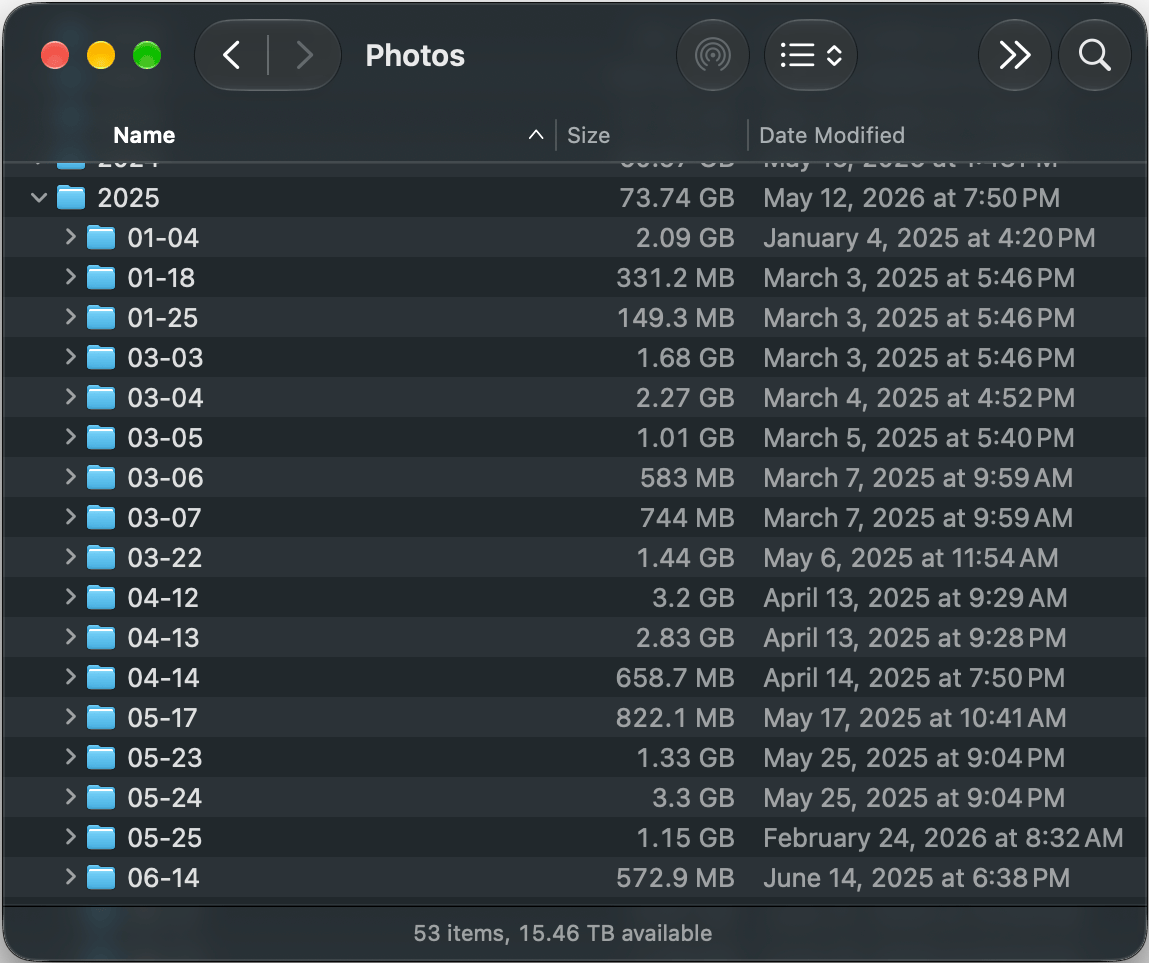Click the 73.74 GB size value
The width and height of the screenshot is (1149, 963).
pos(677,198)
